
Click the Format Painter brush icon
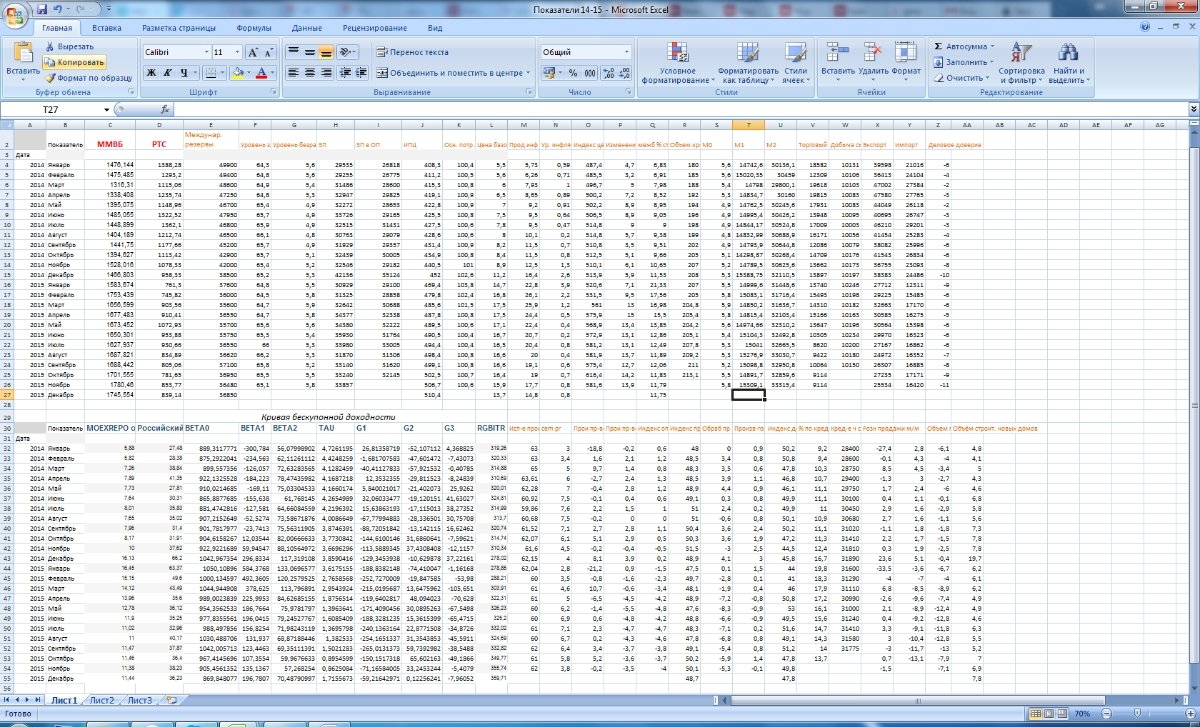[49, 77]
